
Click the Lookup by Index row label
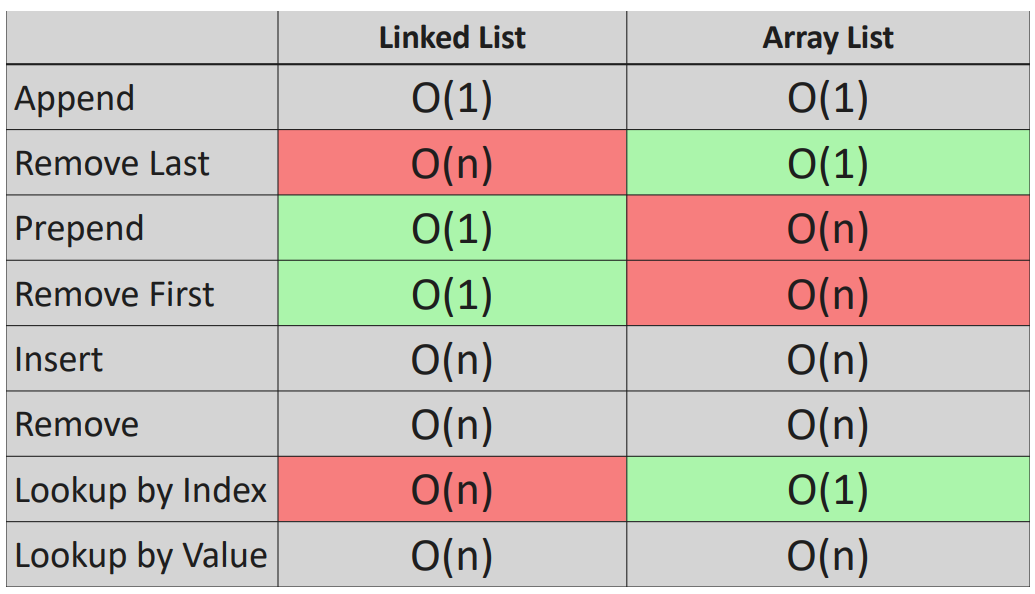(x=141, y=490)
